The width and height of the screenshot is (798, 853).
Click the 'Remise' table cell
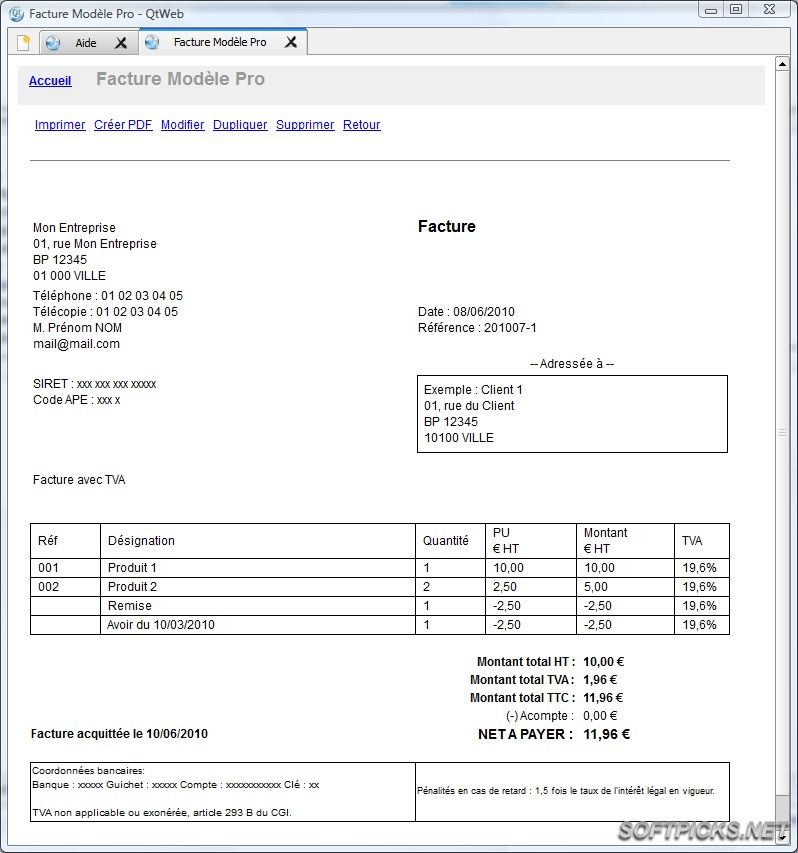[x=258, y=606]
